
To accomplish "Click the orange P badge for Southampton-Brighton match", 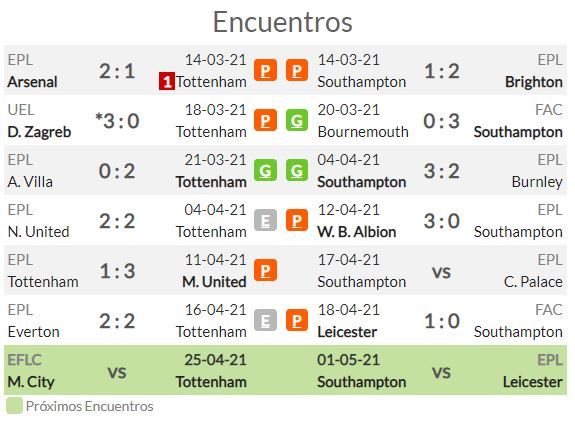I will [297, 70].
